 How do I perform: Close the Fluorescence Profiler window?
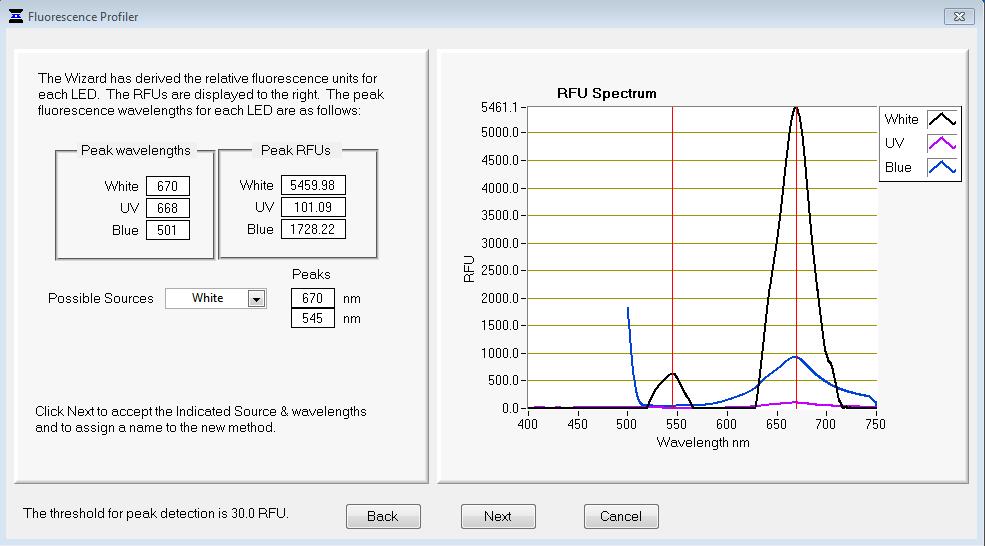(x=959, y=17)
